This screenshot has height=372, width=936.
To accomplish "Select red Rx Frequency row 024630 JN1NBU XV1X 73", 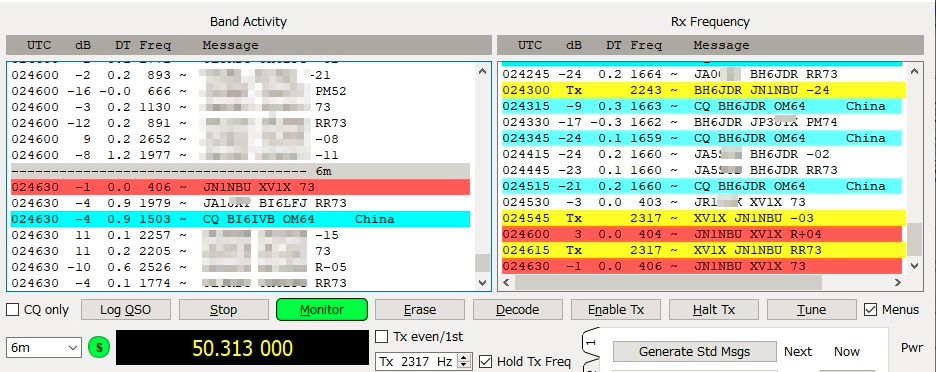I will pyautogui.click(x=701, y=266).
